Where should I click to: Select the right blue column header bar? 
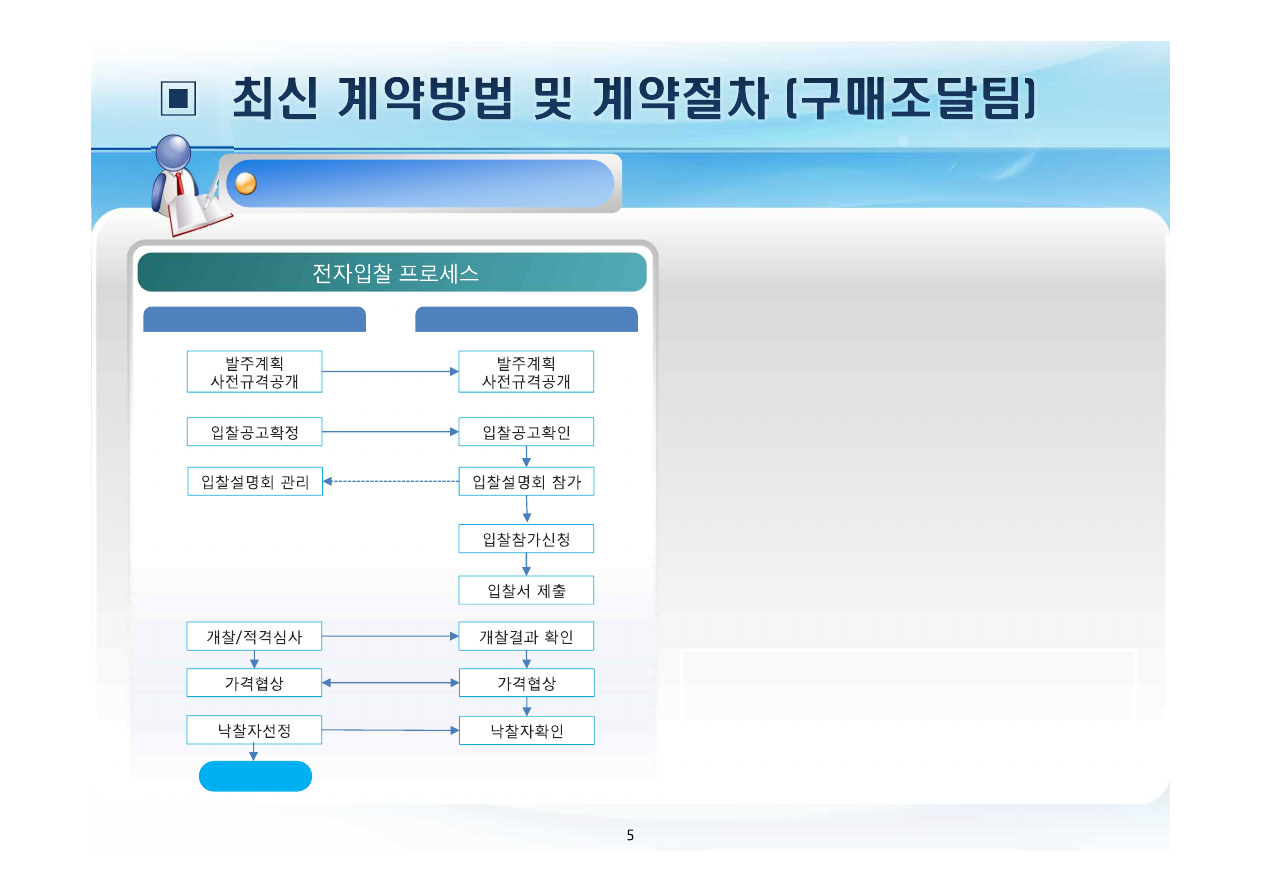[x=527, y=319]
